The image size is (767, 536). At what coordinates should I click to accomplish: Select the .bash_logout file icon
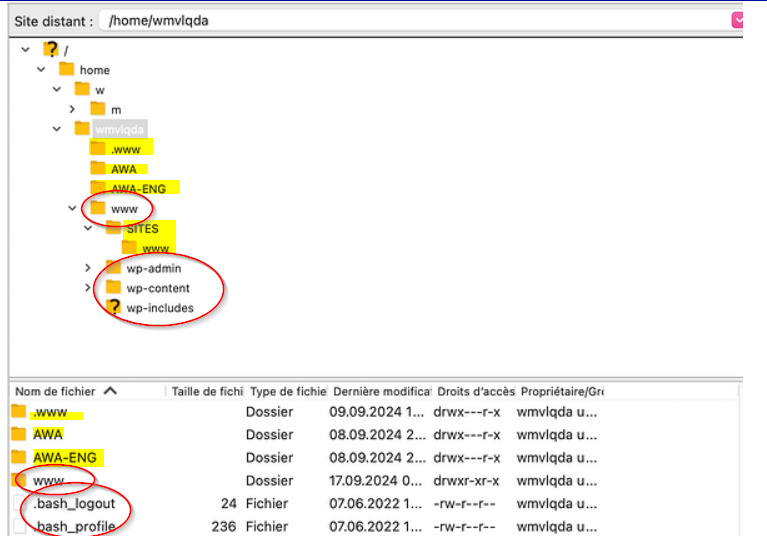click(x=20, y=504)
